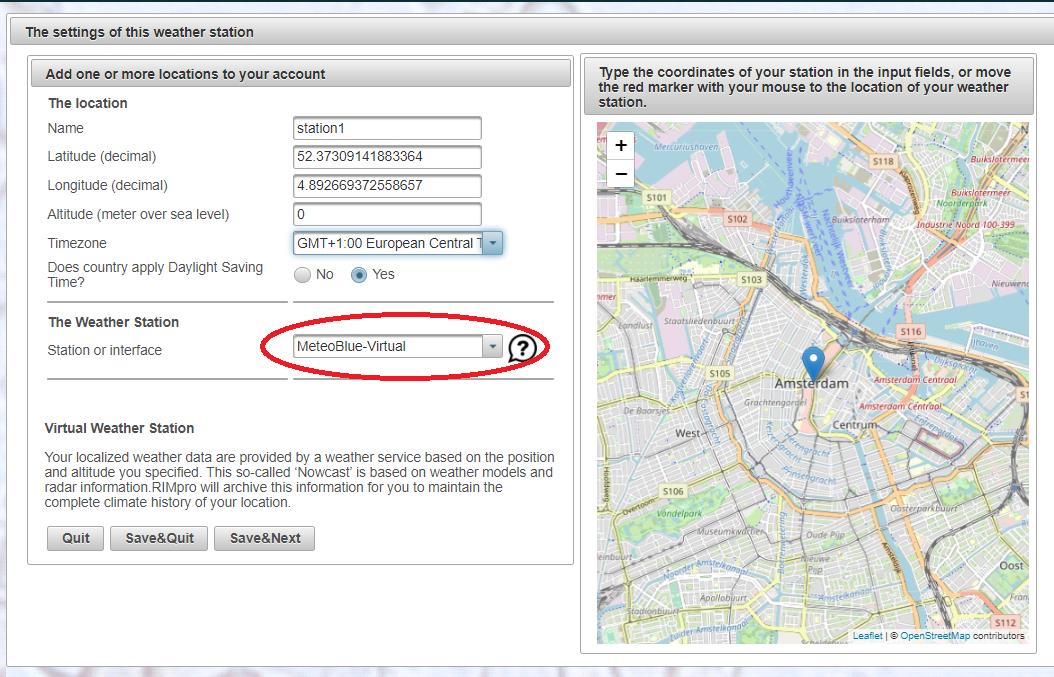Viewport: 1054px width, 677px height.
Task: Enable Daylight Saving Time with Yes
Action: pos(359,274)
